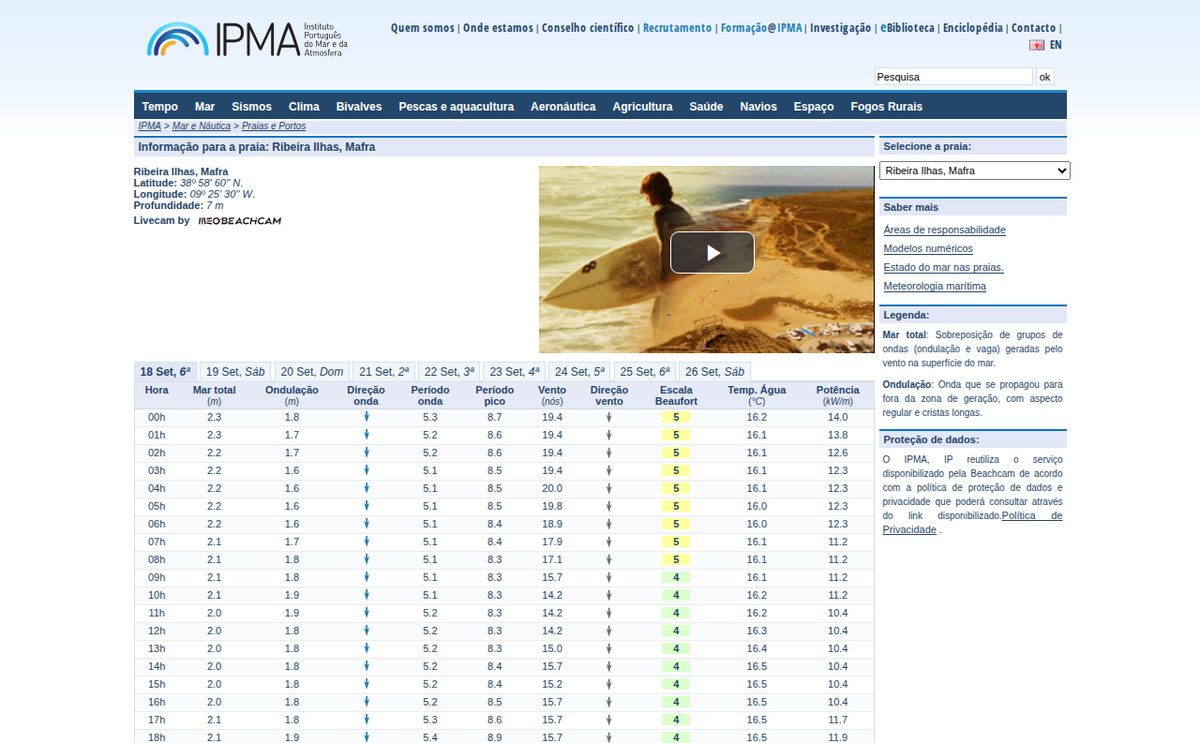Open the Pescas e aquacultura menu
This screenshot has height=743, width=1200.
point(456,107)
